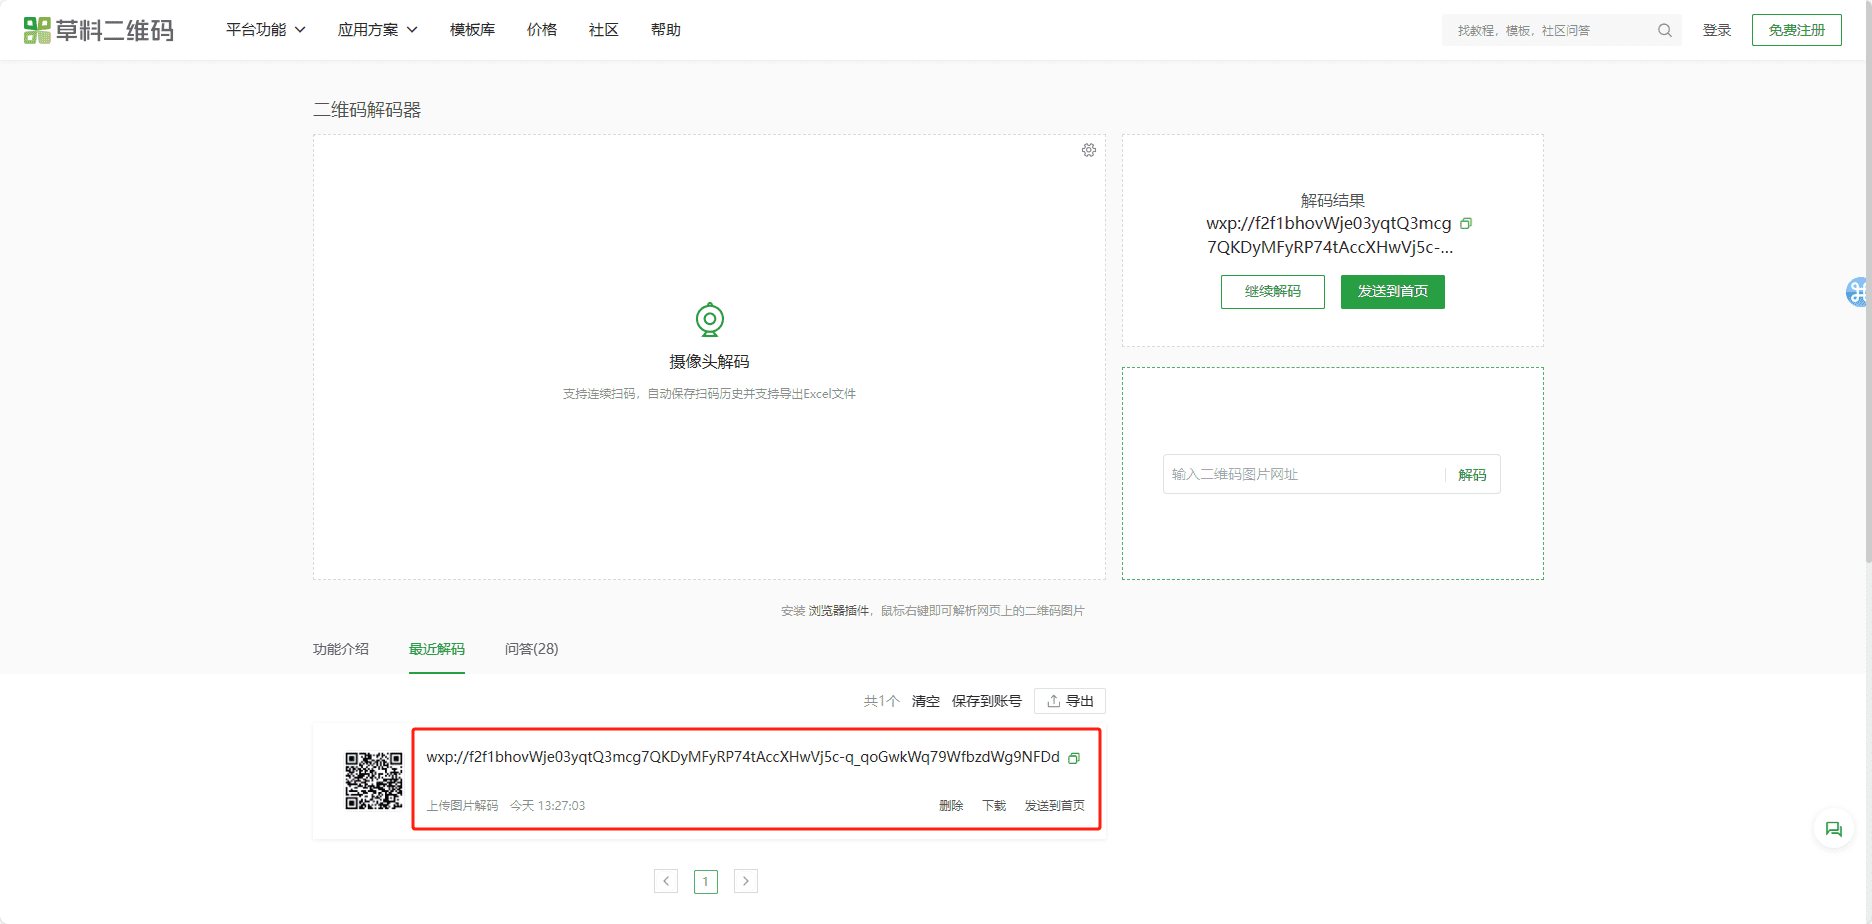Open the 浏览器插件 link
The height and width of the screenshot is (924, 1872).
point(839,611)
